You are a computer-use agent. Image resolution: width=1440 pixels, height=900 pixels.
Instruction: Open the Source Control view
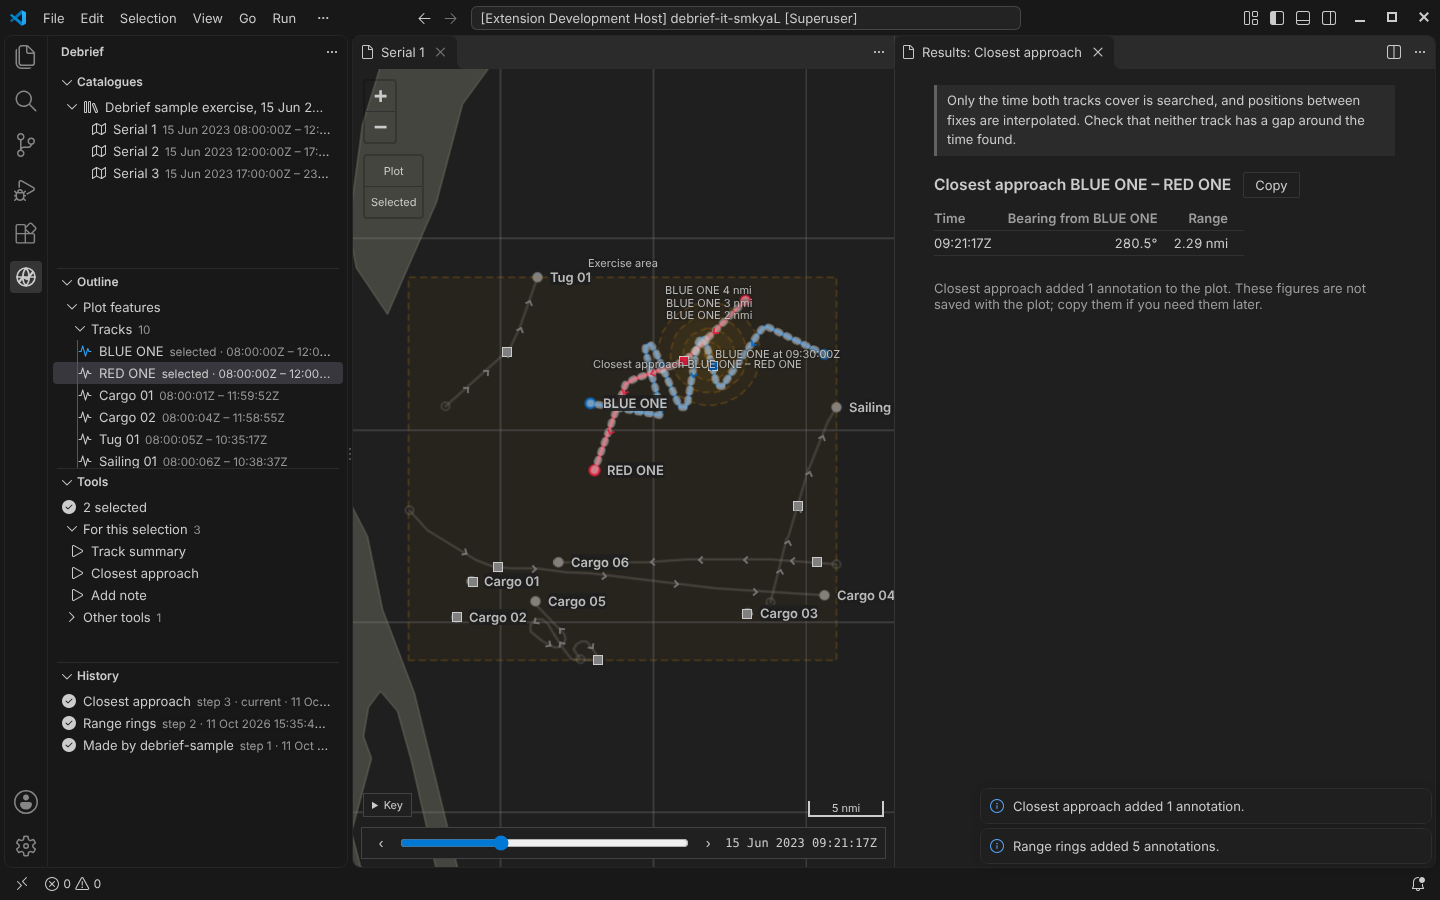(x=26, y=145)
